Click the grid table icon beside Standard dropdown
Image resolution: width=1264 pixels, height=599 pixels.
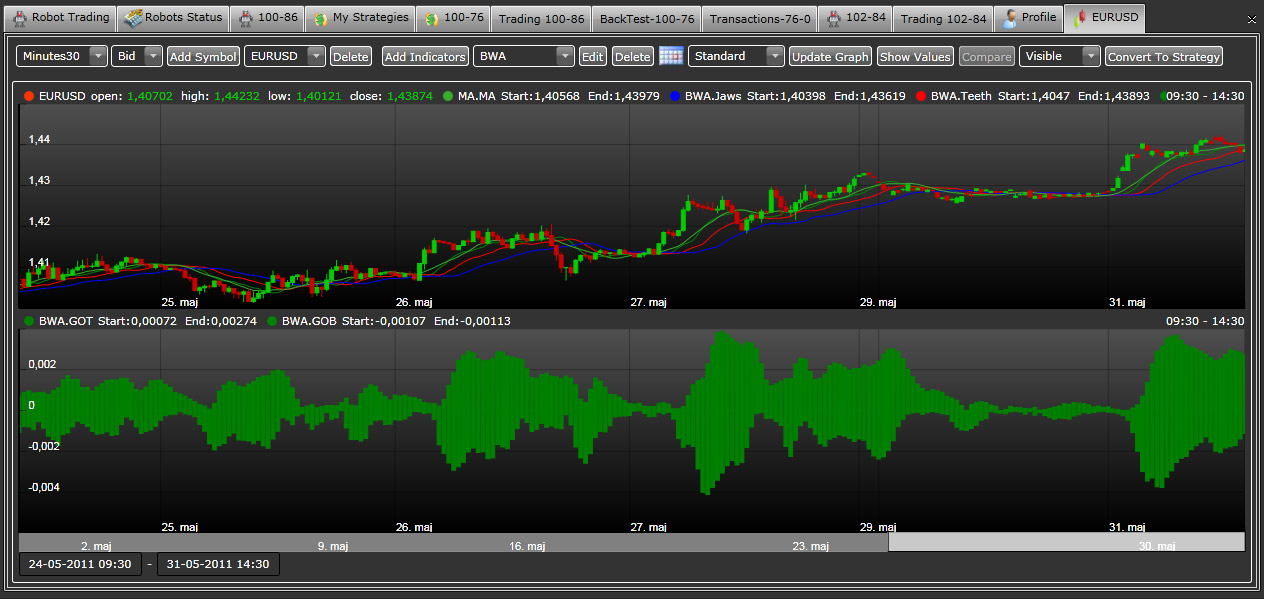[670, 56]
